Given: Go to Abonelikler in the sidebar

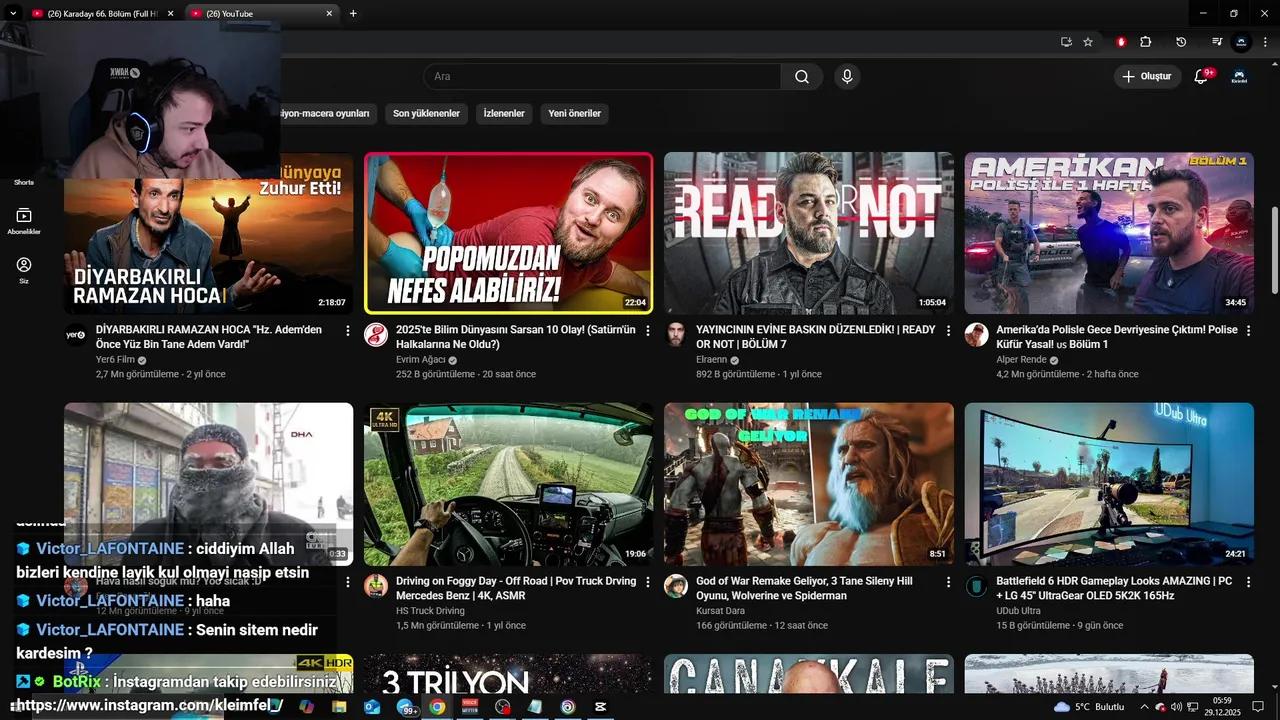Looking at the screenshot, I should 24,221.
